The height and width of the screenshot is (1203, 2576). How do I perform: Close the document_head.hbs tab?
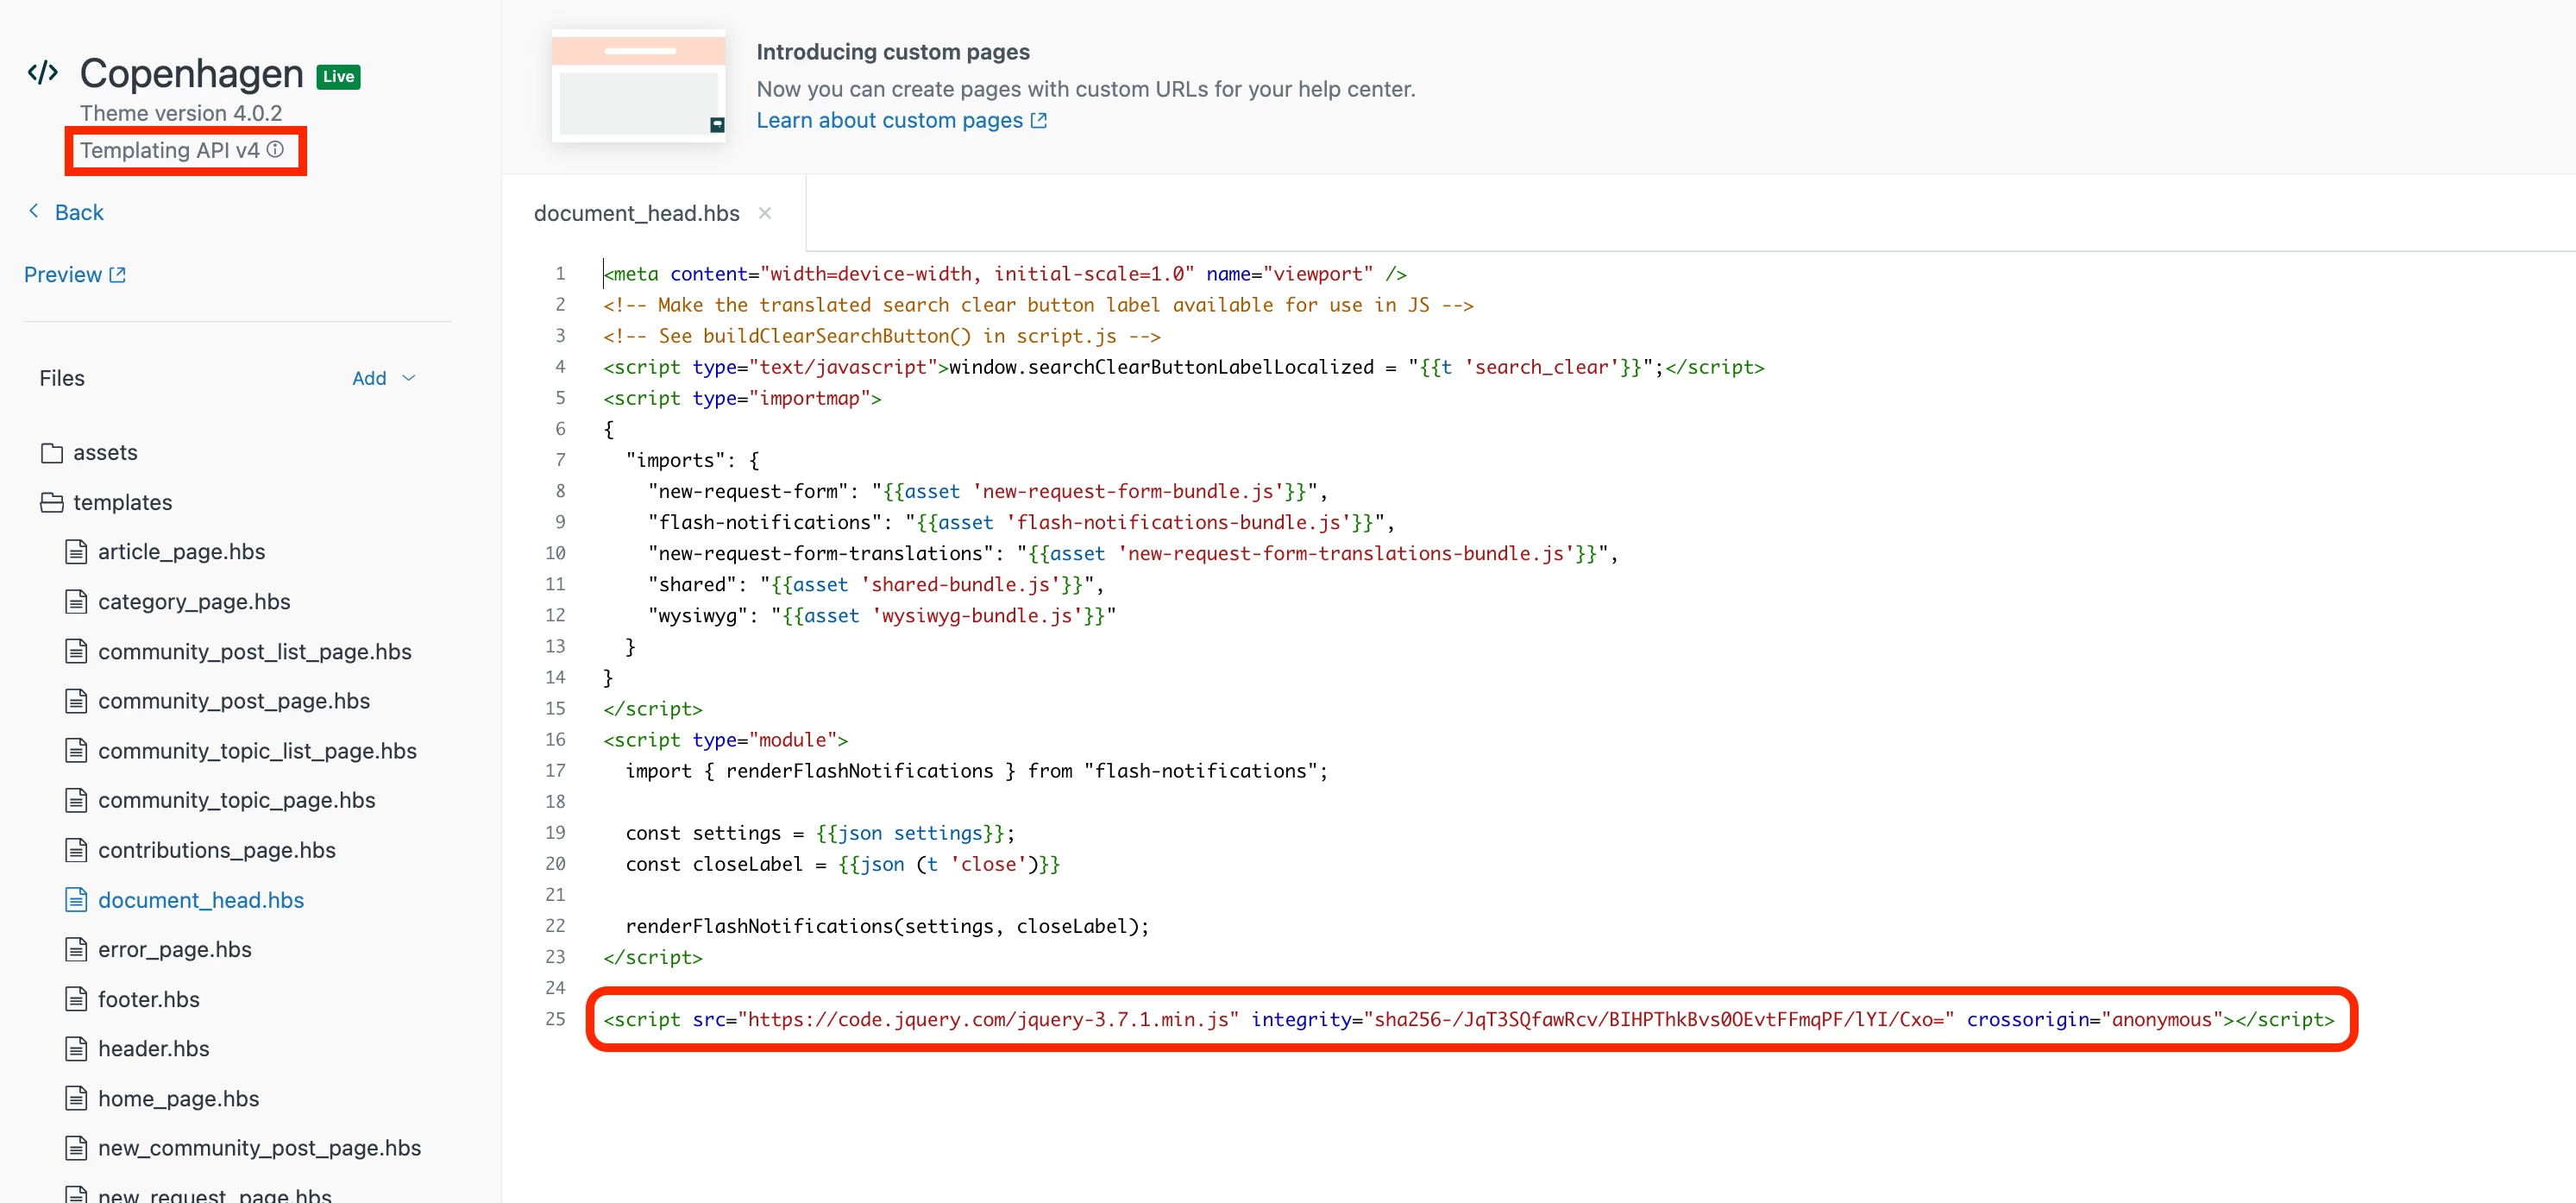[x=765, y=213]
